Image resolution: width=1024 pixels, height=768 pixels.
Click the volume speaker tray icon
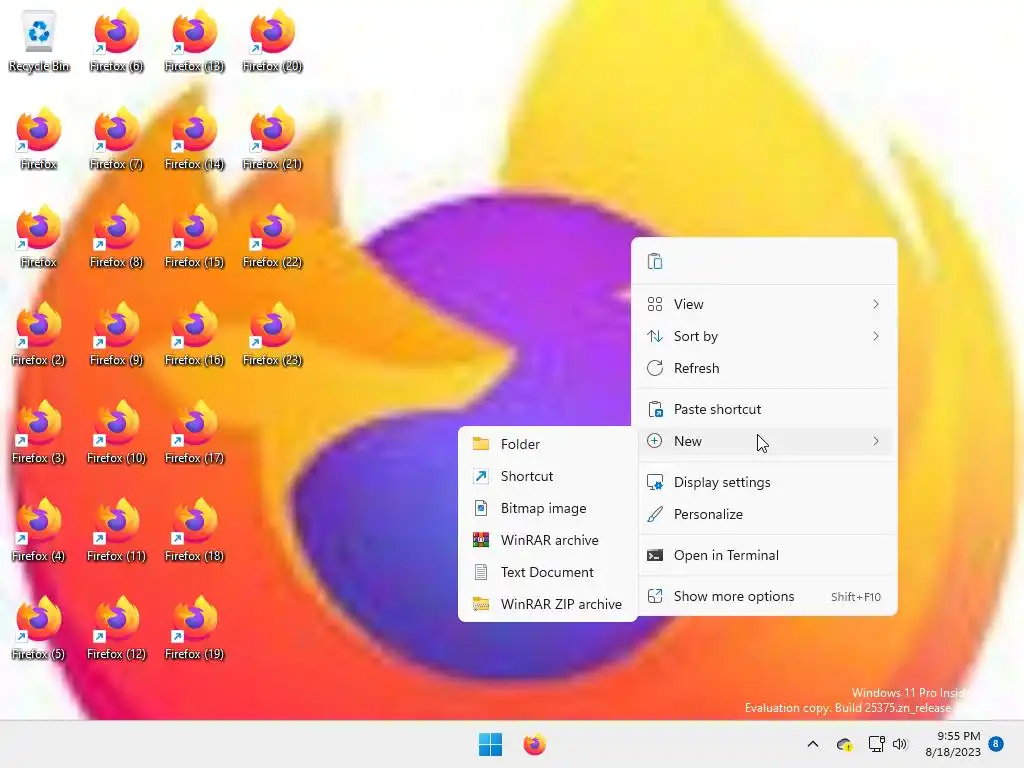pyautogui.click(x=901, y=744)
